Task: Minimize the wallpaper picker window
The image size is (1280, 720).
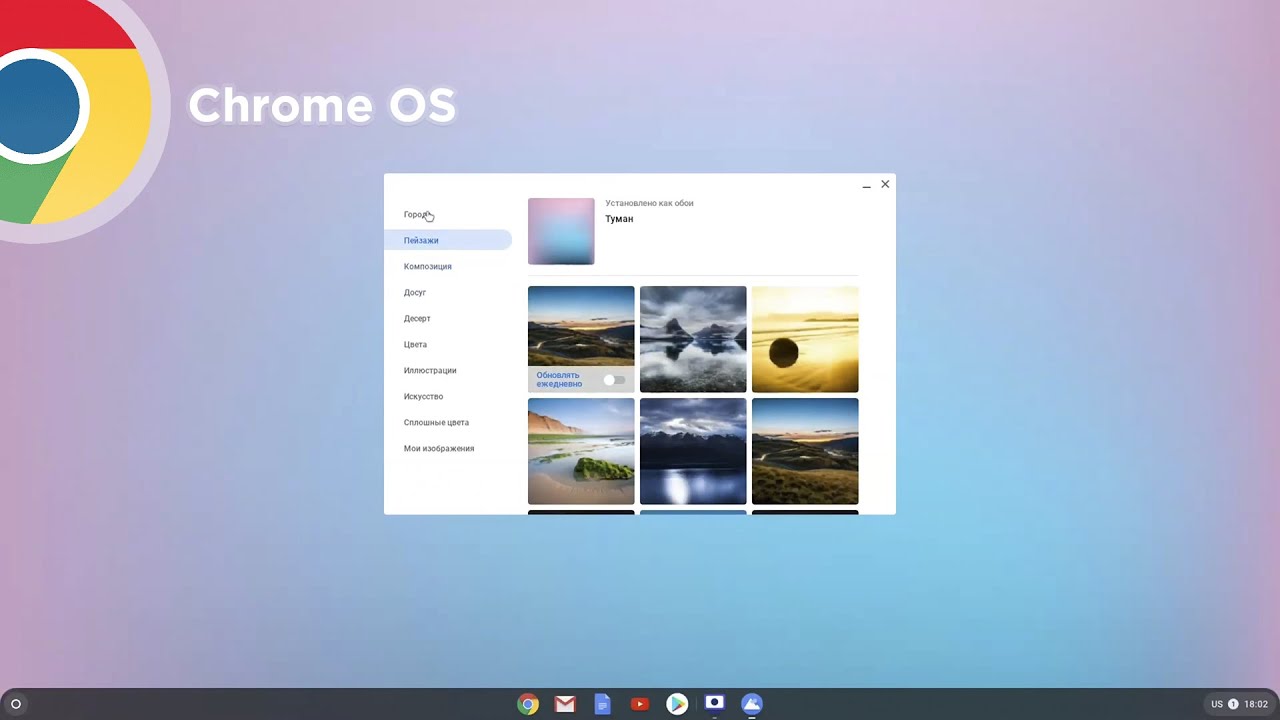Action: click(x=866, y=185)
